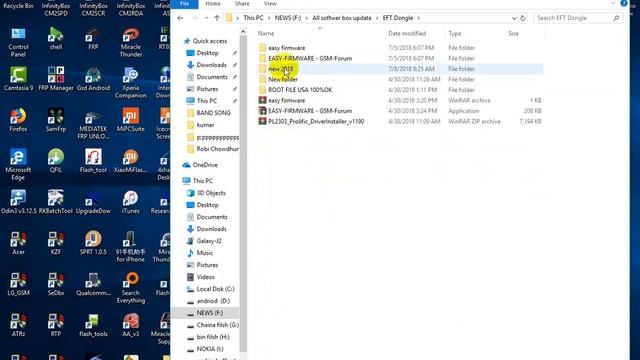Click the Search EFT Dongle field
The width and height of the screenshot is (640, 360).
click(578, 18)
